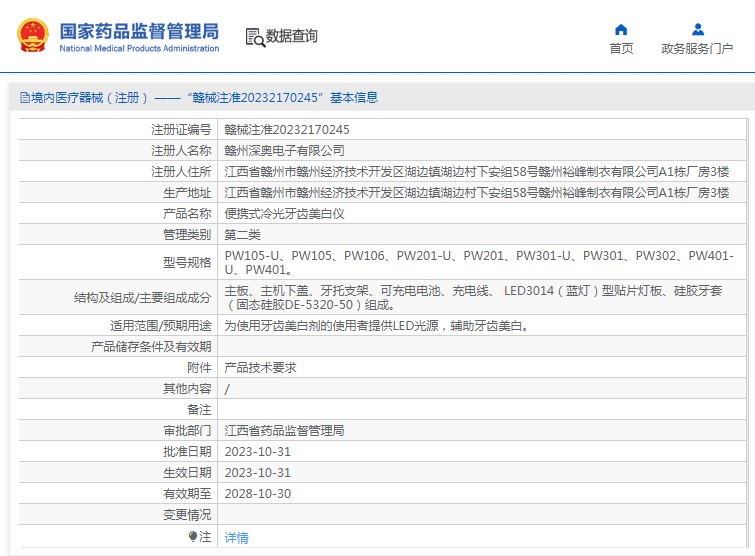The image size is (755, 556).
Task: Open the 首页 home link
Action: pos(621,49)
